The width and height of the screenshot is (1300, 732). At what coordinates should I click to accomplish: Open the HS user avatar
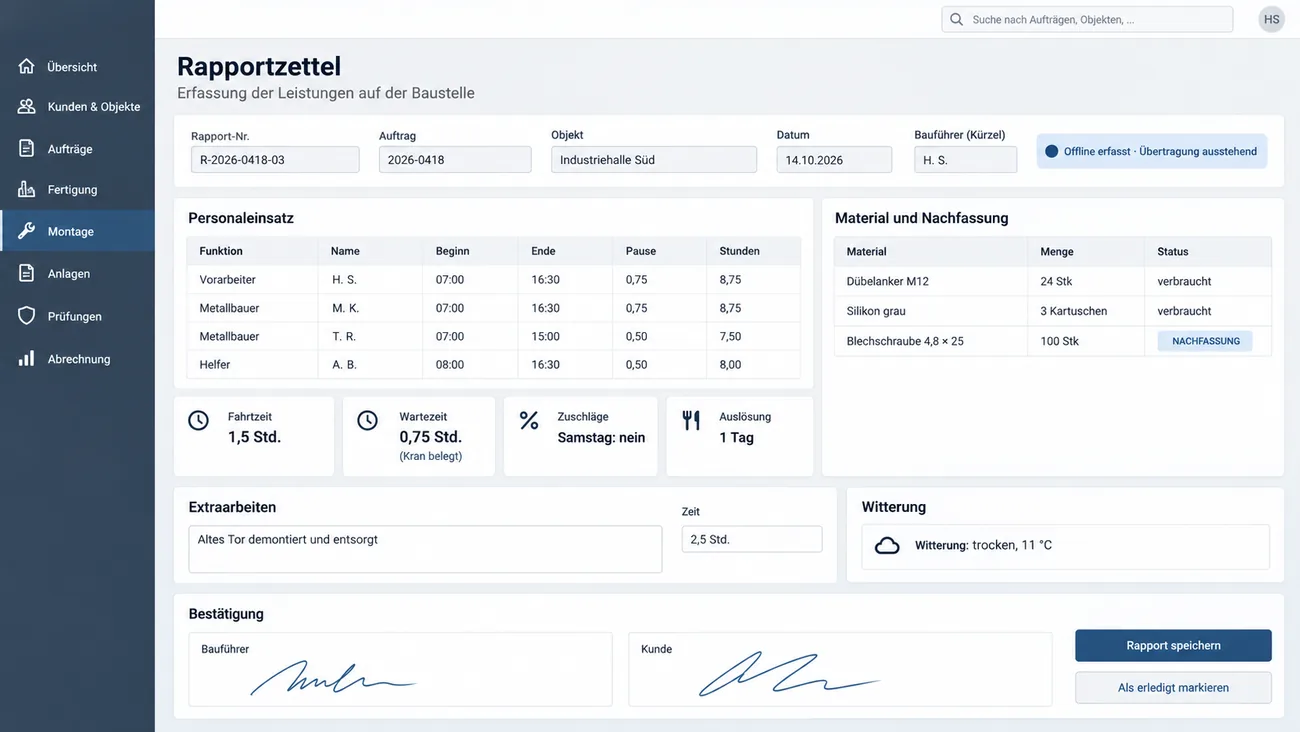pos(1271,19)
